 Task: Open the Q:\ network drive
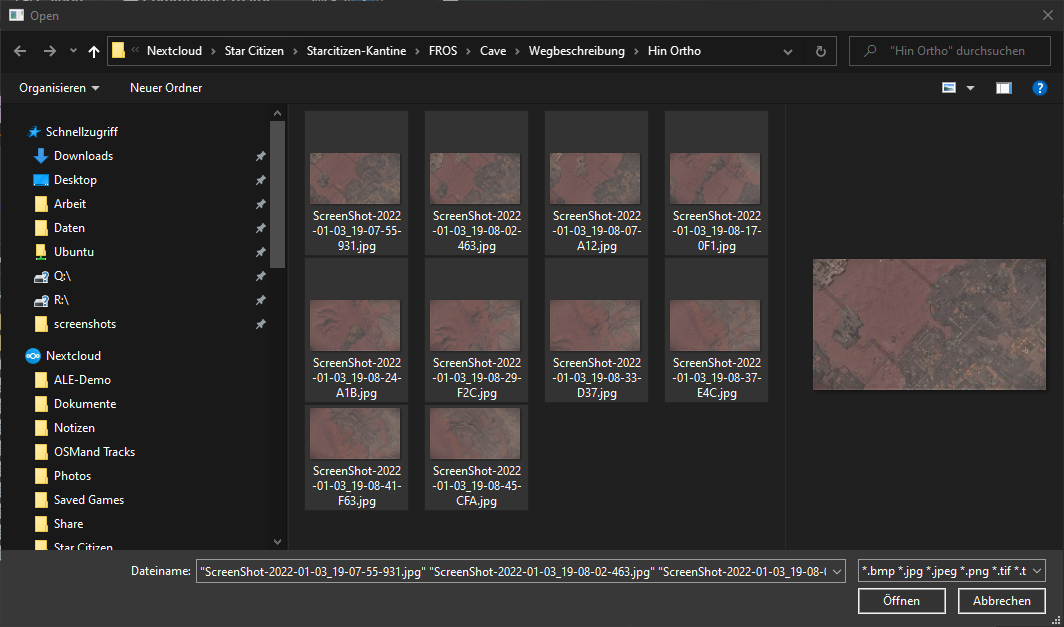tap(62, 276)
